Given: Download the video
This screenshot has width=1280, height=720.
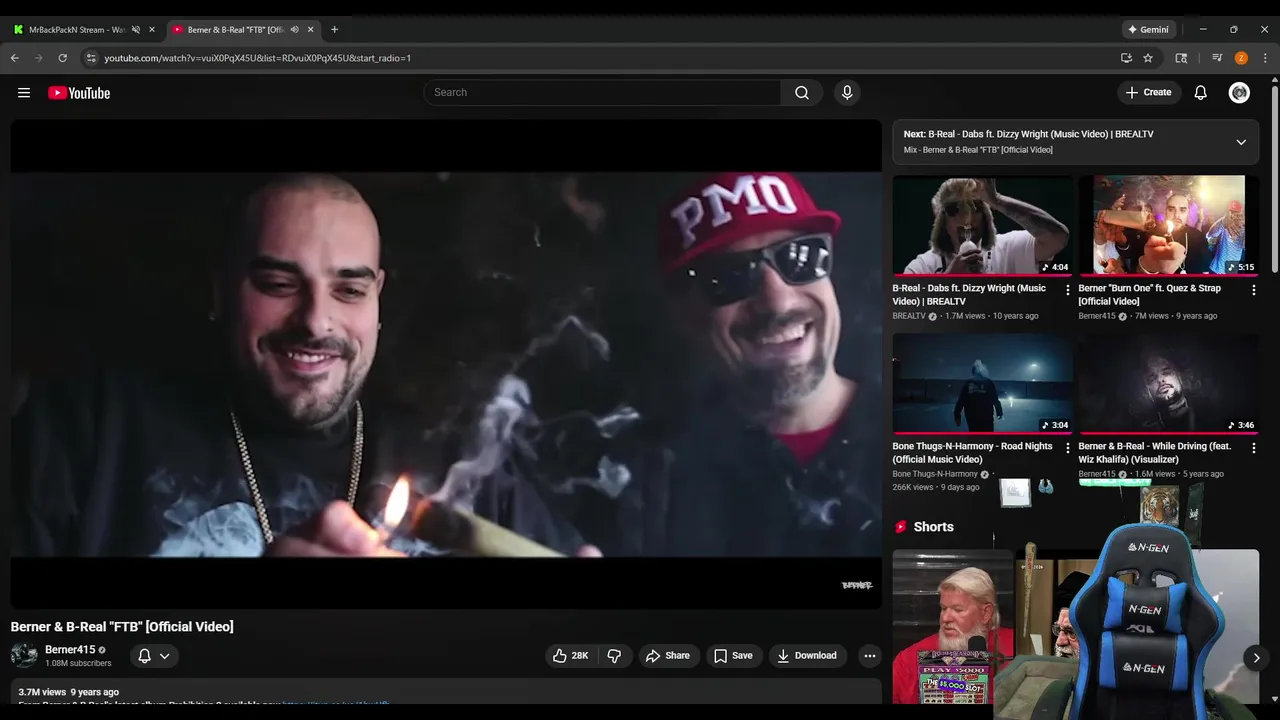Looking at the screenshot, I should tap(807, 656).
